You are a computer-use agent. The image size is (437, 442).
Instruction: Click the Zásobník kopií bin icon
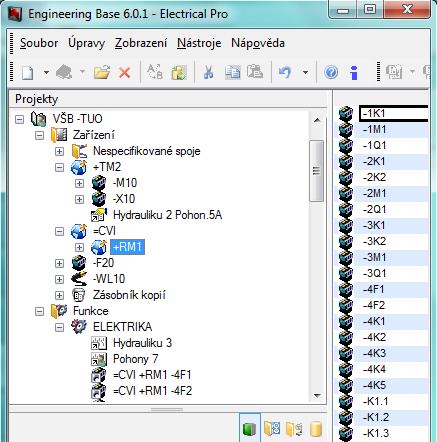(x=79, y=295)
